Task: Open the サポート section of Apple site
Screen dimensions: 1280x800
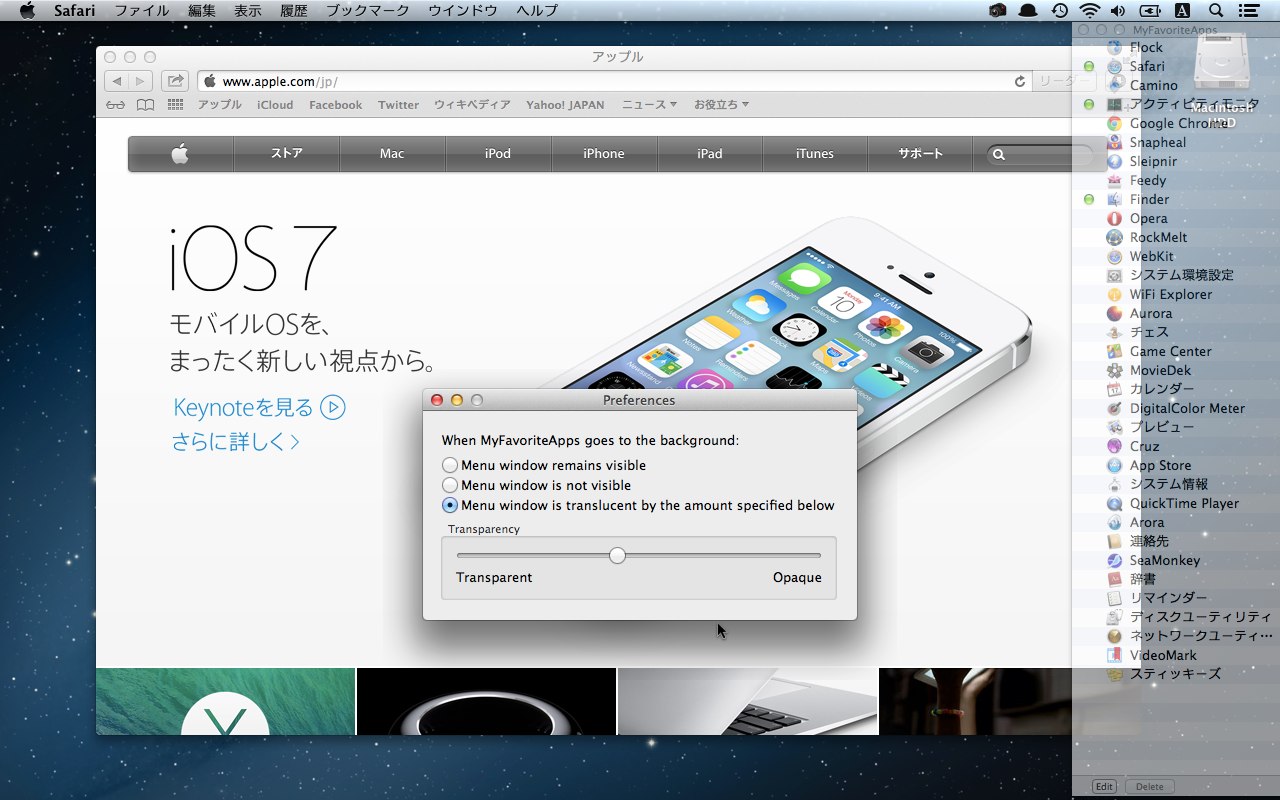Action: click(x=921, y=154)
